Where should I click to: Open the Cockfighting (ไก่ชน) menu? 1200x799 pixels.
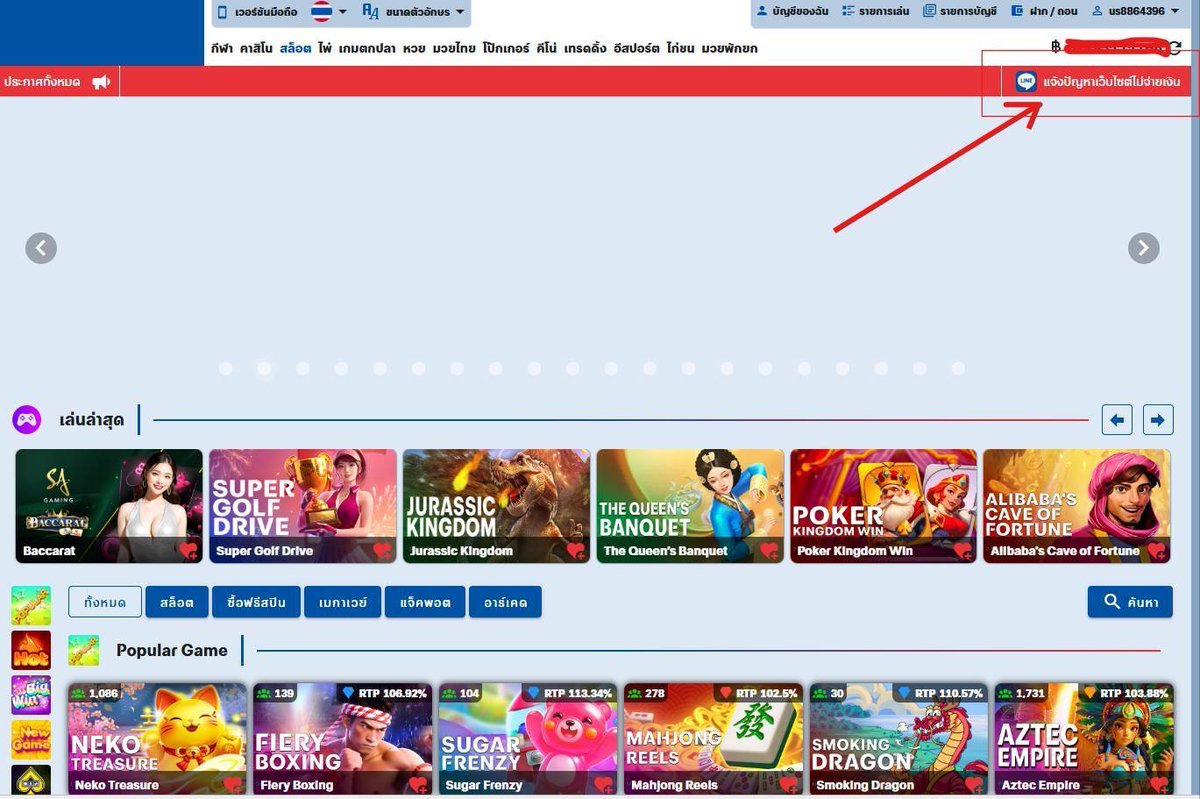coord(681,48)
